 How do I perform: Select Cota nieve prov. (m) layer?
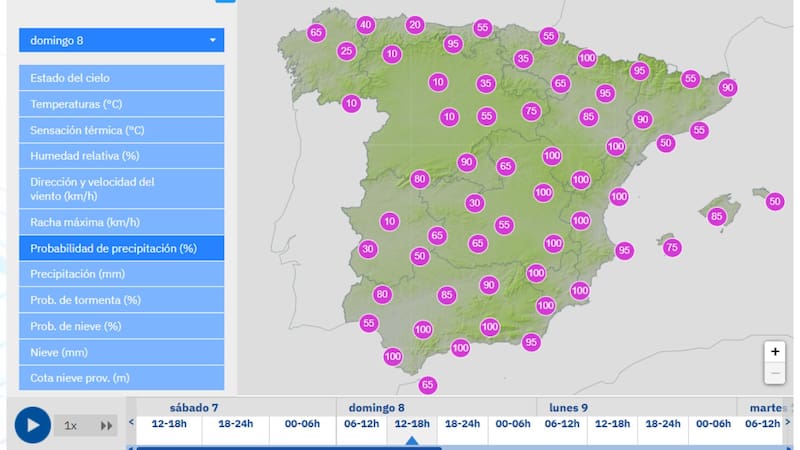pos(121,378)
